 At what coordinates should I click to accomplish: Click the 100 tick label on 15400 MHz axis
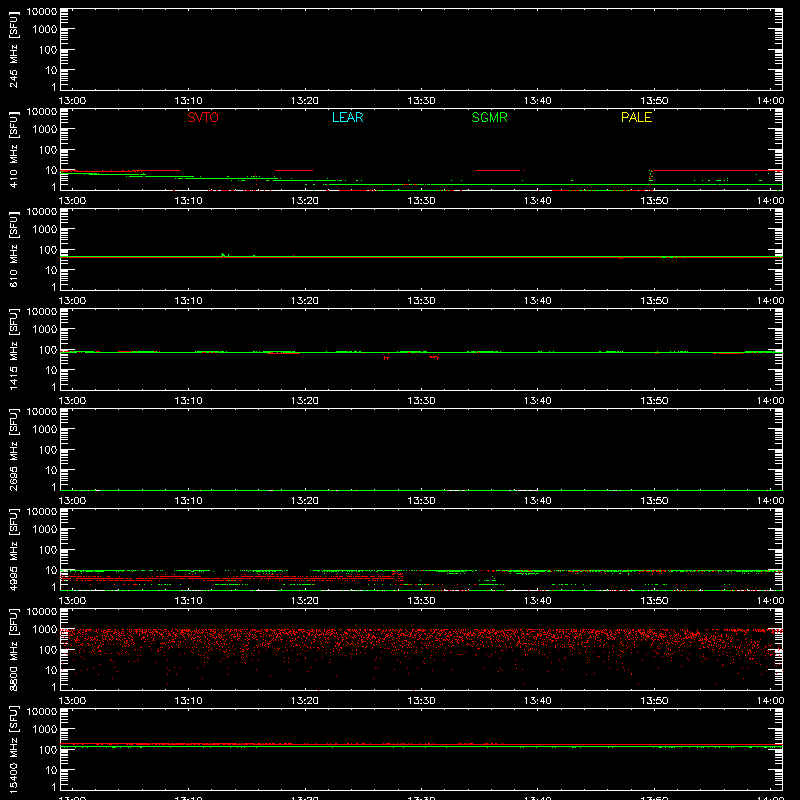point(48,750)
